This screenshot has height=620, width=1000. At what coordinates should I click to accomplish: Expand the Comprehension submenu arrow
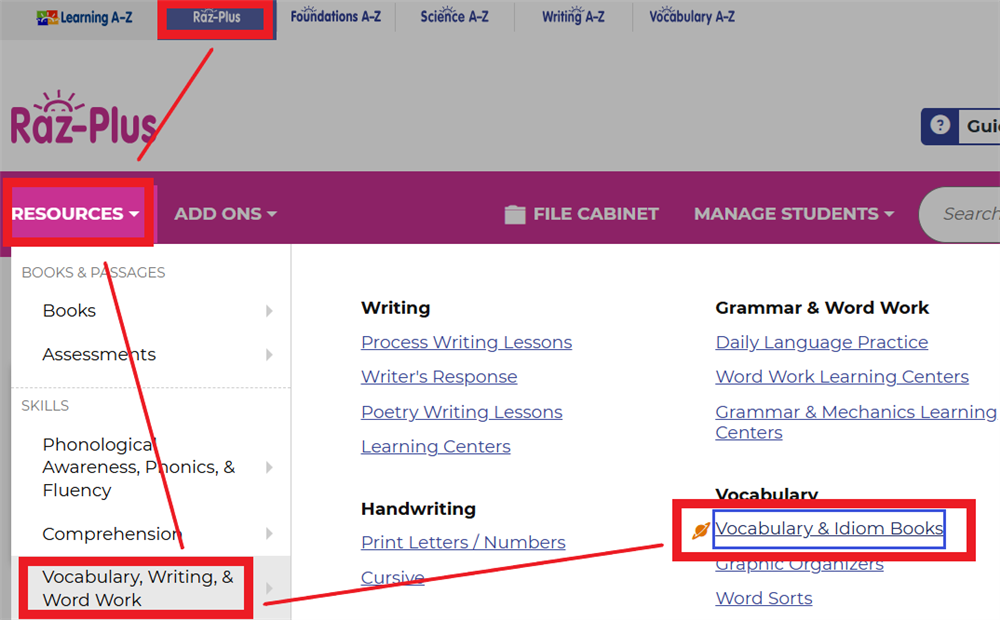click(269, 533)
